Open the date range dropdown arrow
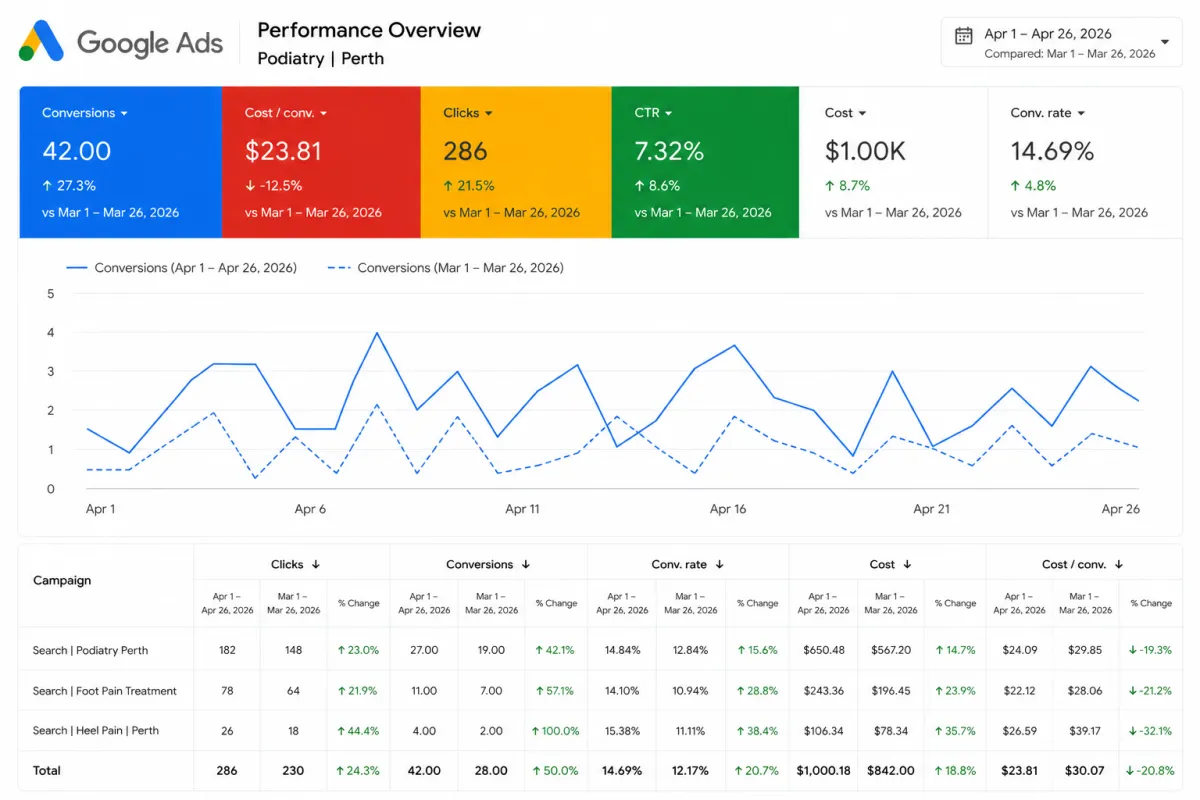This screenshot has height=800, width=1200. [x=1164, y=42]
